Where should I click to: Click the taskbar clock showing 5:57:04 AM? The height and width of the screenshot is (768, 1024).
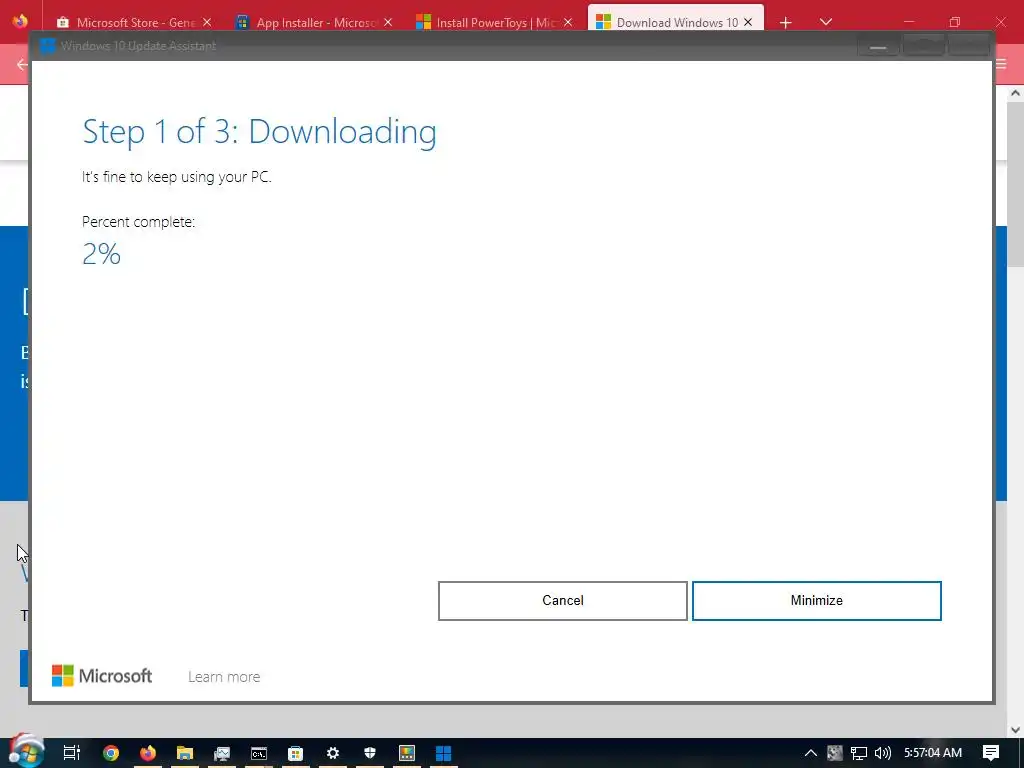click(x=933, y=753)
